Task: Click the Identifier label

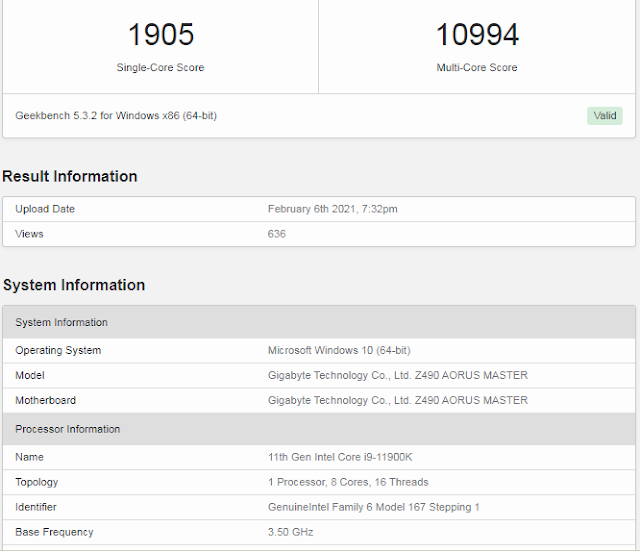Action: (36, 507)
